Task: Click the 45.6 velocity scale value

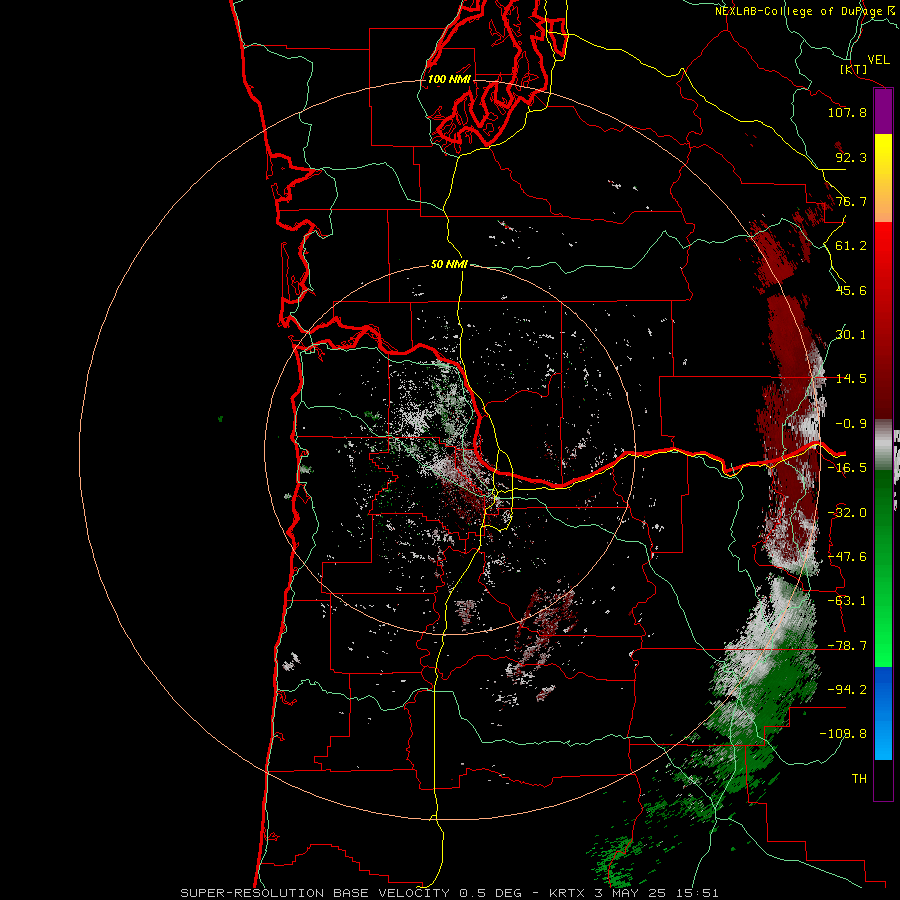Action: tap(851, 290)
